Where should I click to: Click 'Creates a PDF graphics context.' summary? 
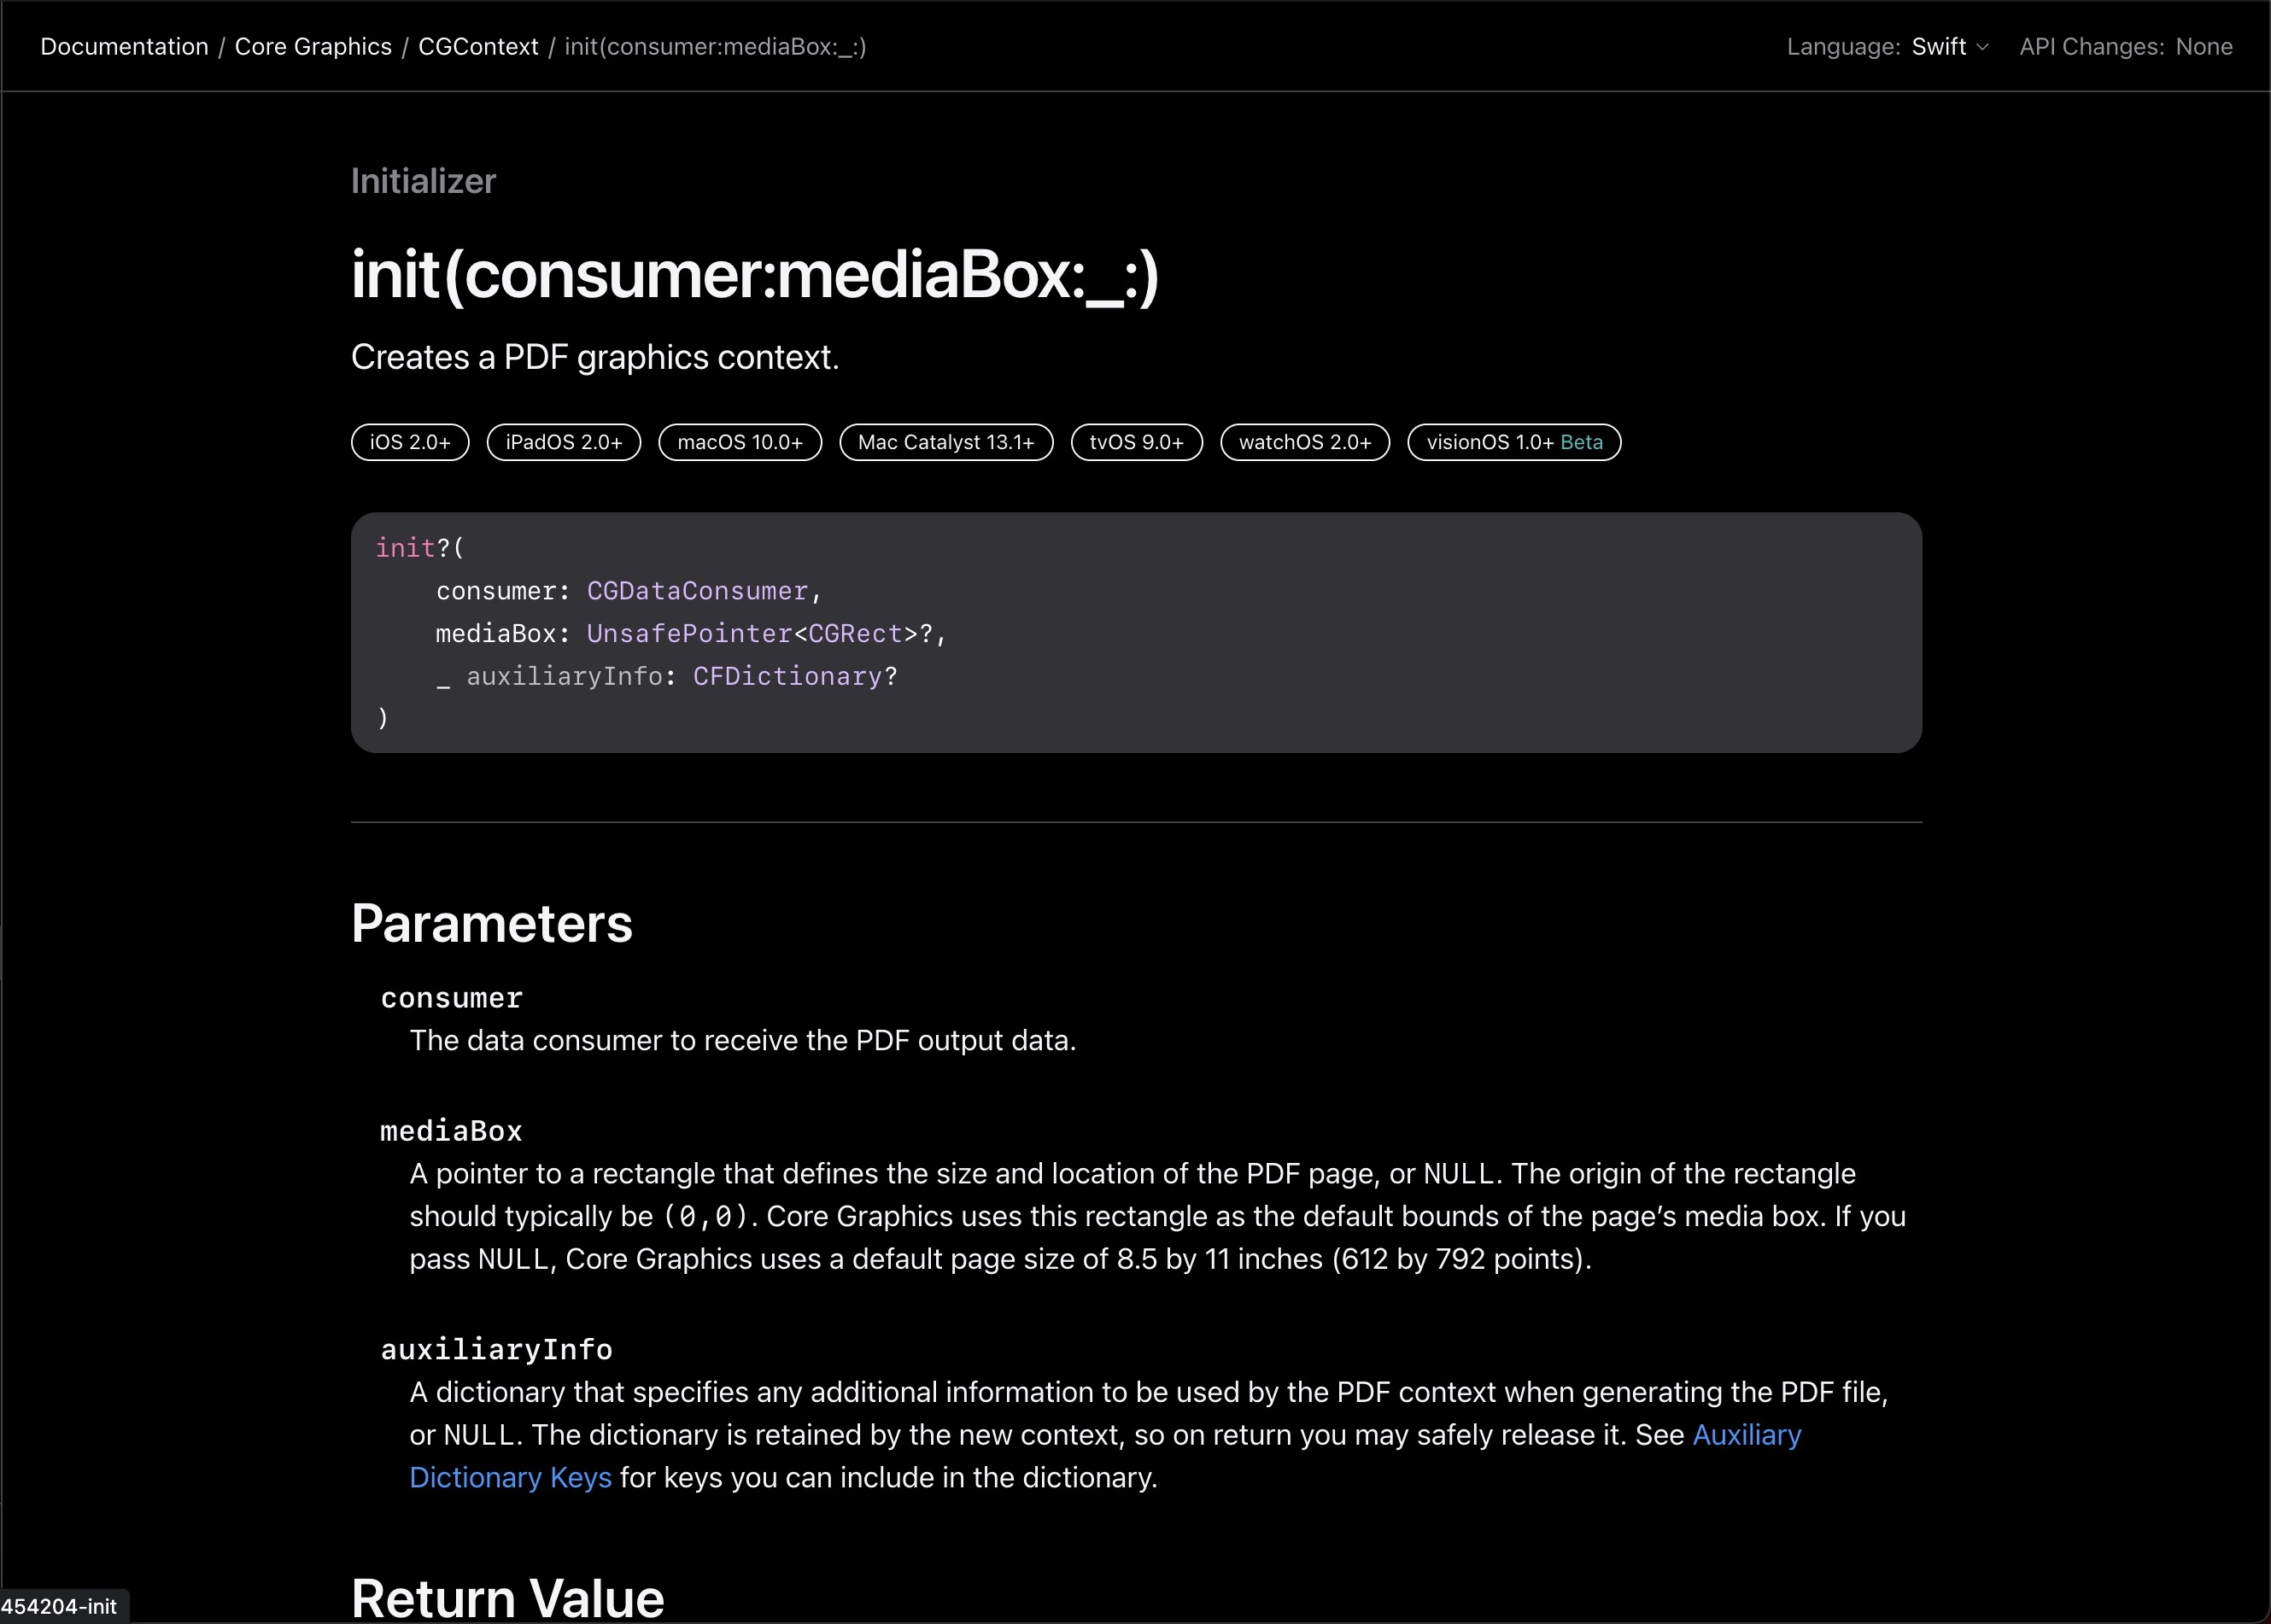pos(595,357)
